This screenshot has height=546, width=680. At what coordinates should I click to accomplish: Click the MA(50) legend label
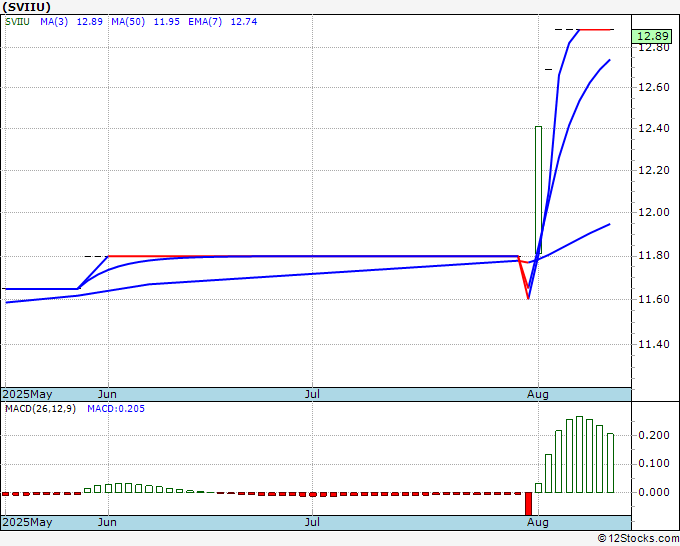[x=128, y=22]
